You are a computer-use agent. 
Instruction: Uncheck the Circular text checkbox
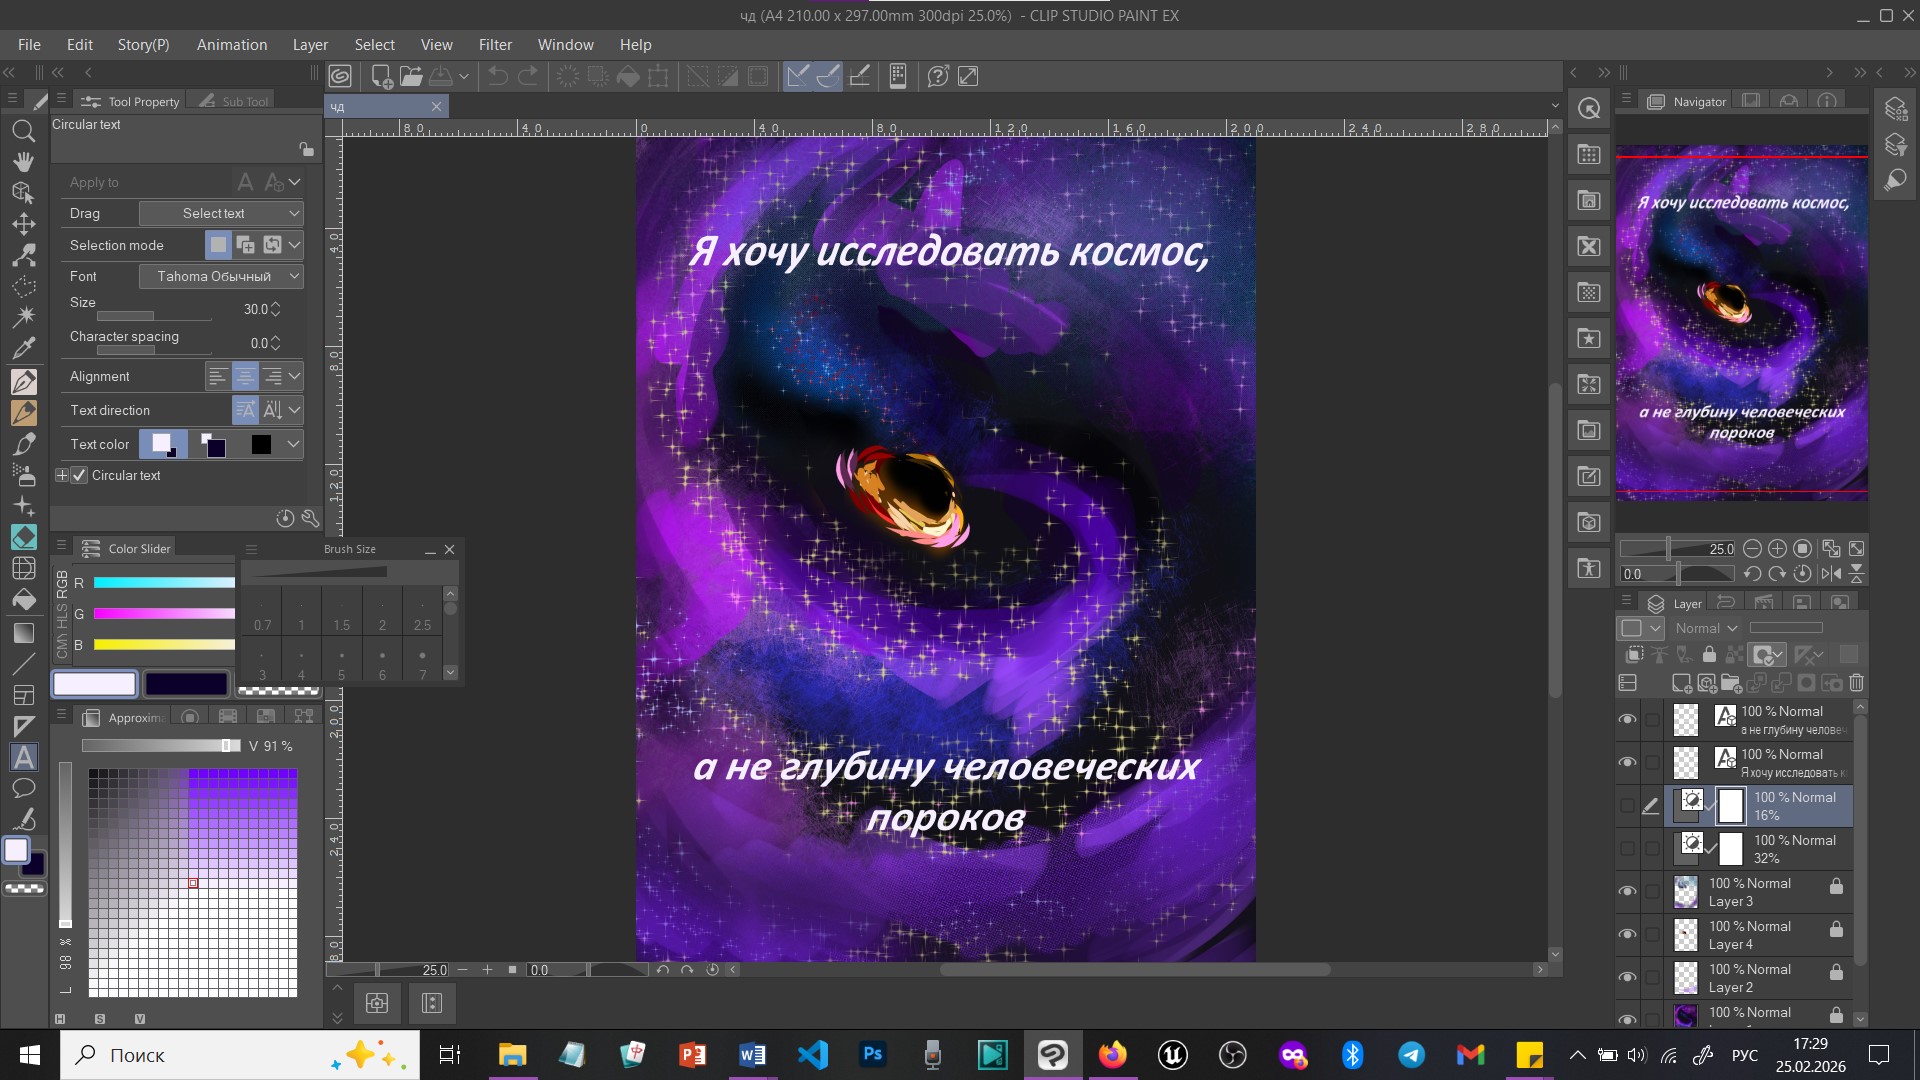pos(80,476)
